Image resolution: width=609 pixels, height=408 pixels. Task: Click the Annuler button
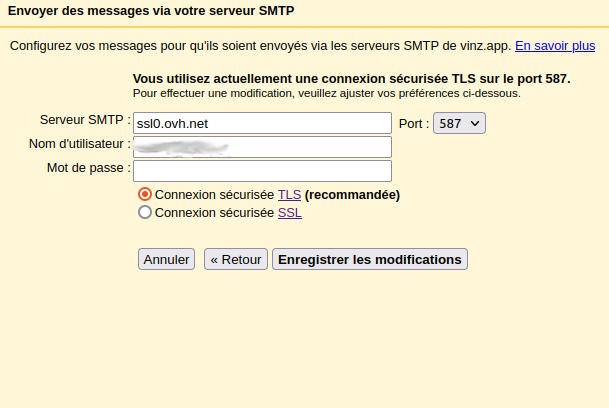coord(166,259)
